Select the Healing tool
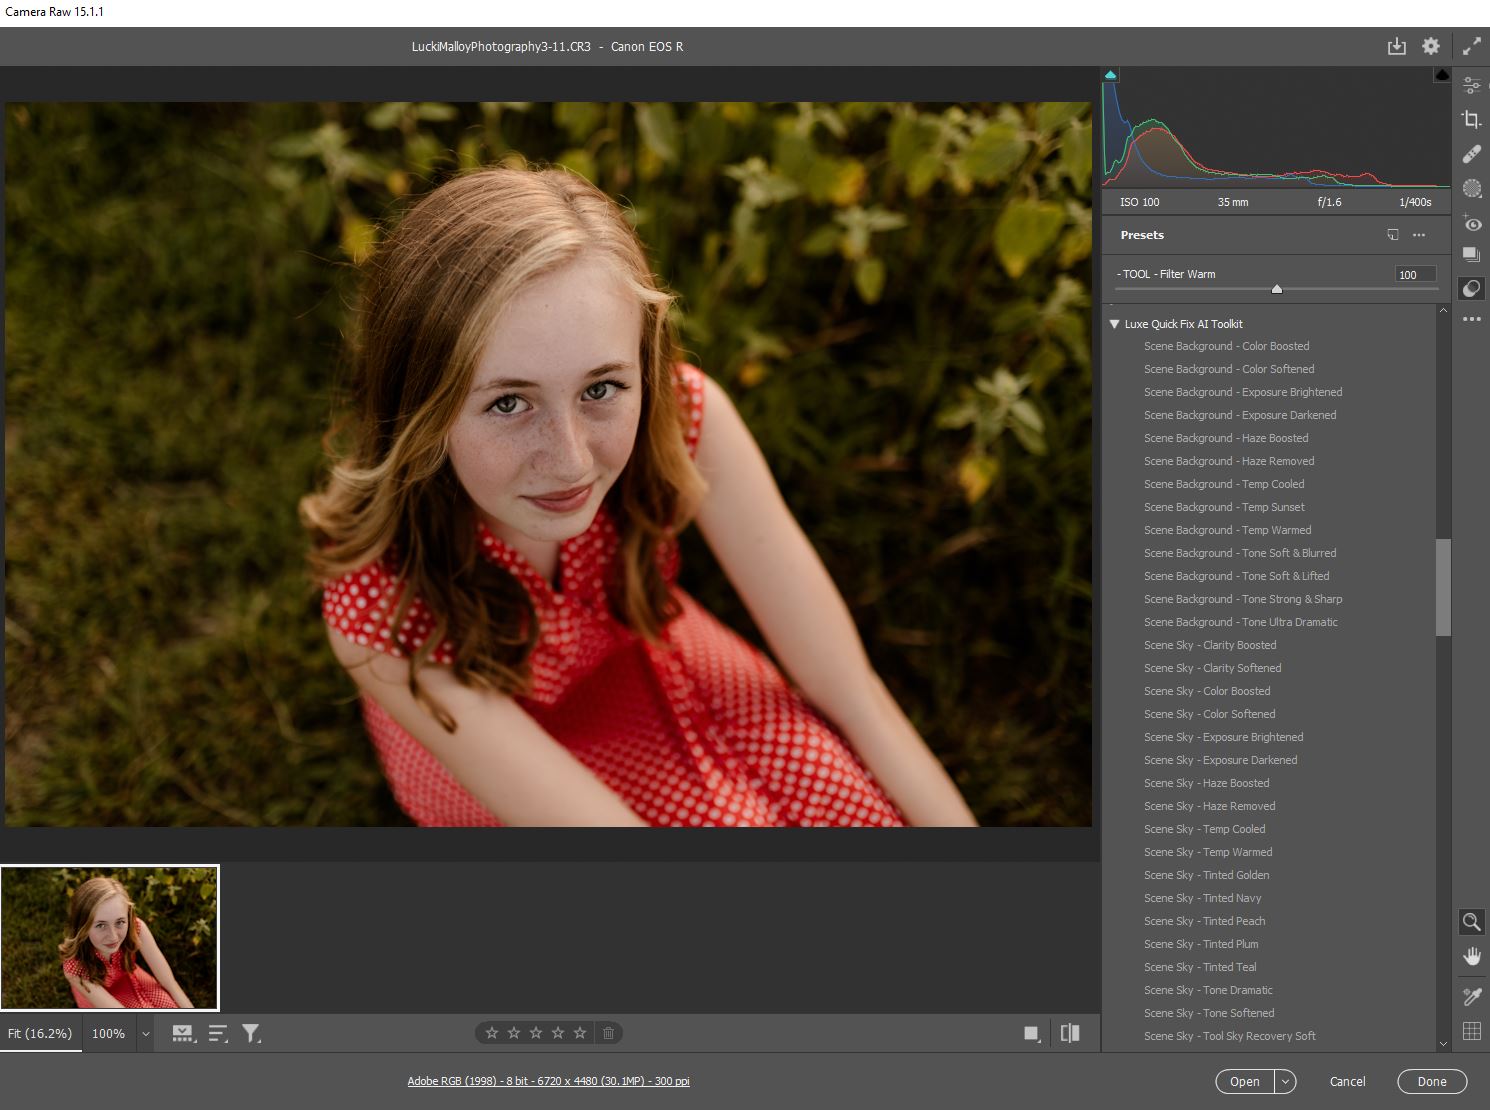1490x1110 pixels. [1471, 154]
